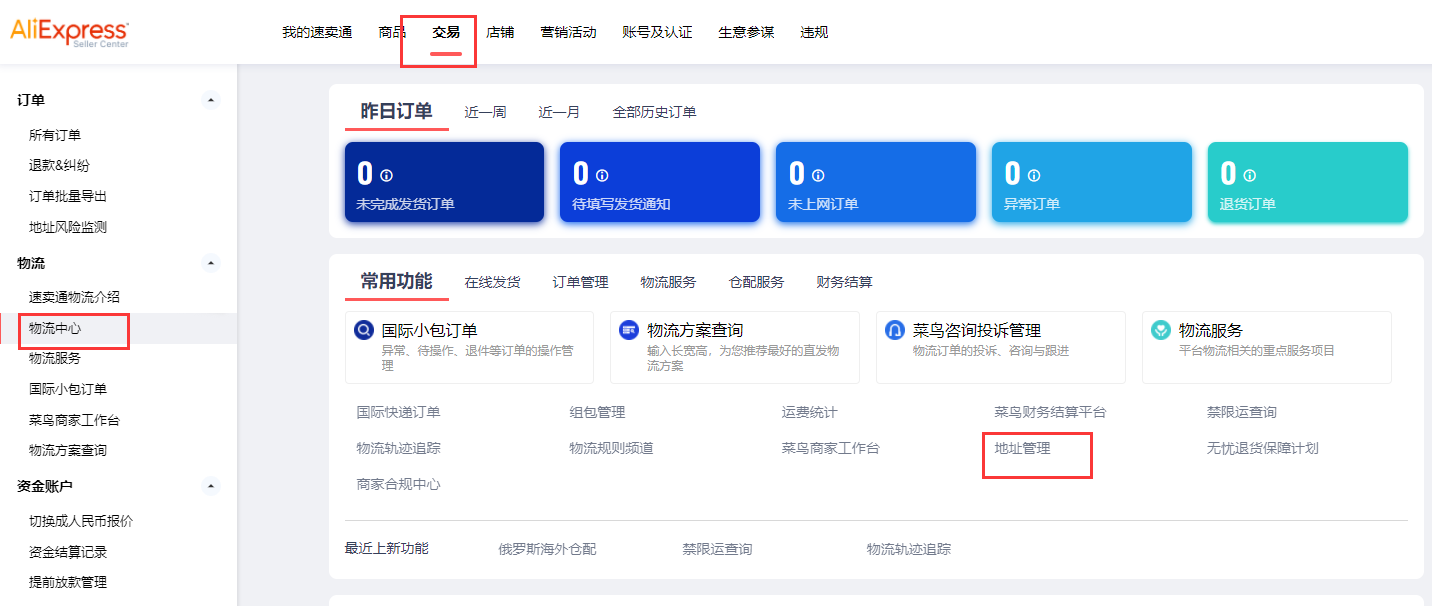Collapse the 资金账户 sidebar section
1432x606 pixels.
point(210,486)
